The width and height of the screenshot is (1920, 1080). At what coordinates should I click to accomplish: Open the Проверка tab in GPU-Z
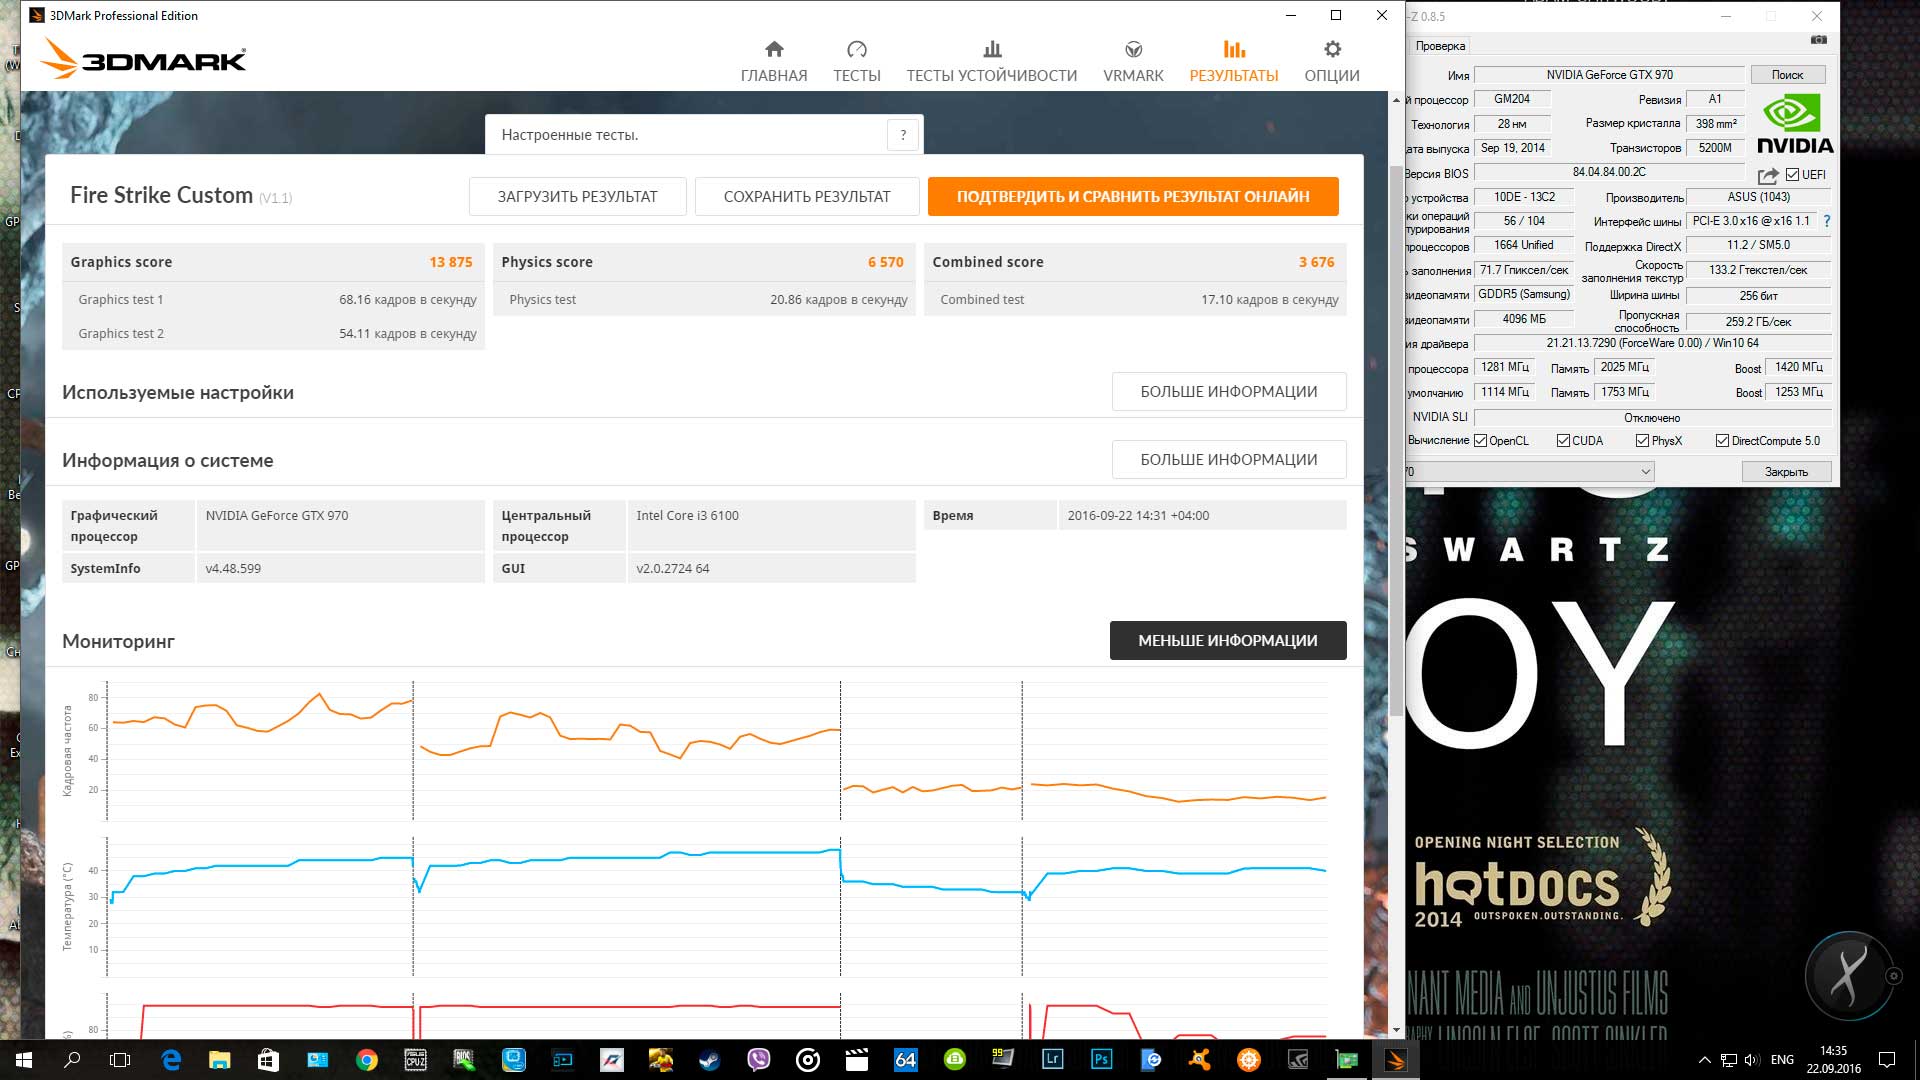(x=1440, y=46)
